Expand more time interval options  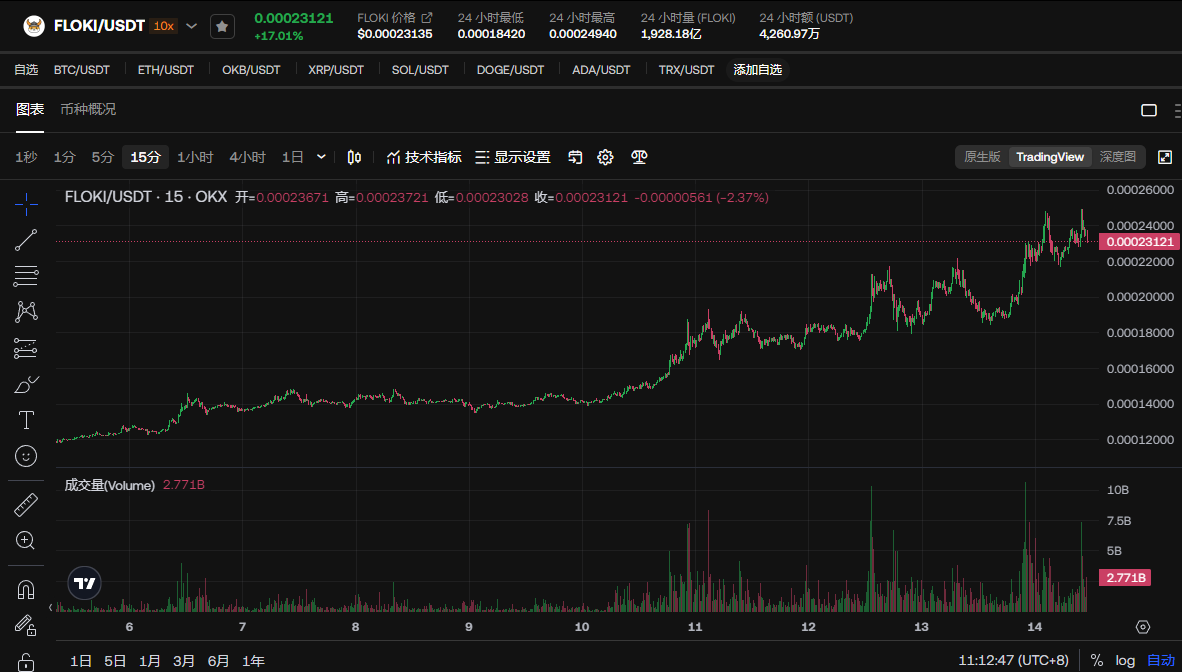(321, 157)
